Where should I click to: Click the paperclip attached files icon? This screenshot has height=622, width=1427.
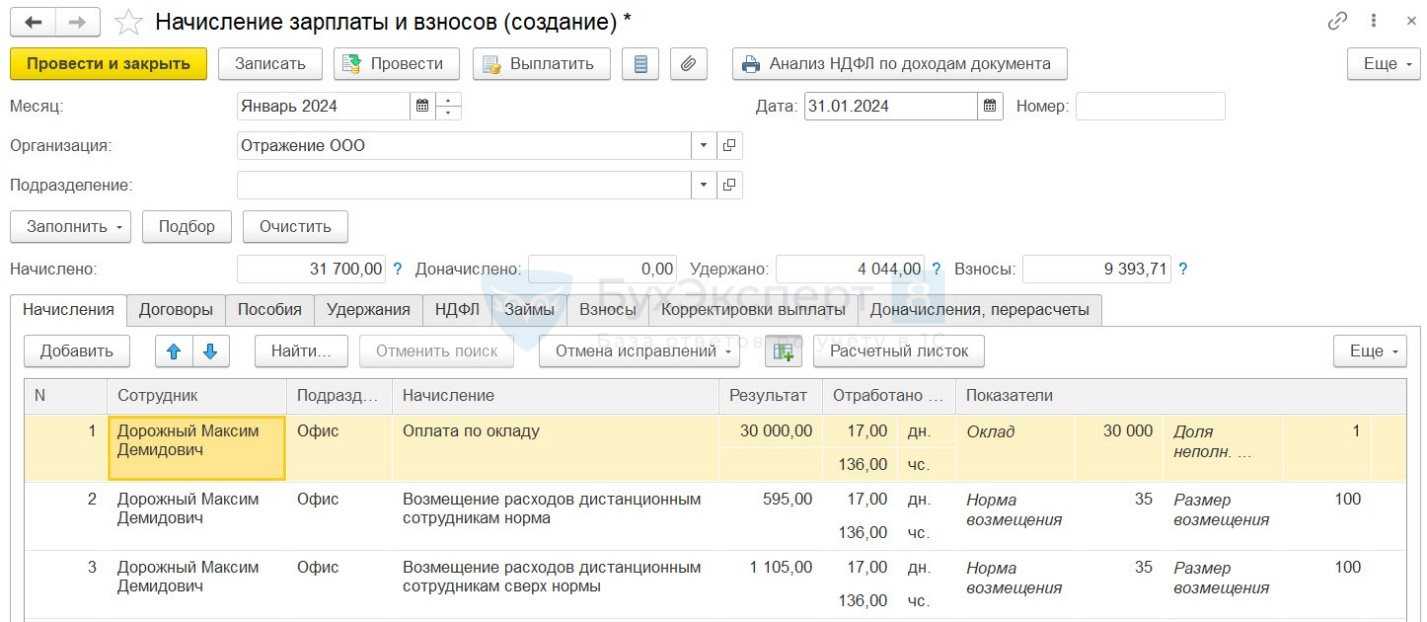pyautogui.click(x=688, y=64)
